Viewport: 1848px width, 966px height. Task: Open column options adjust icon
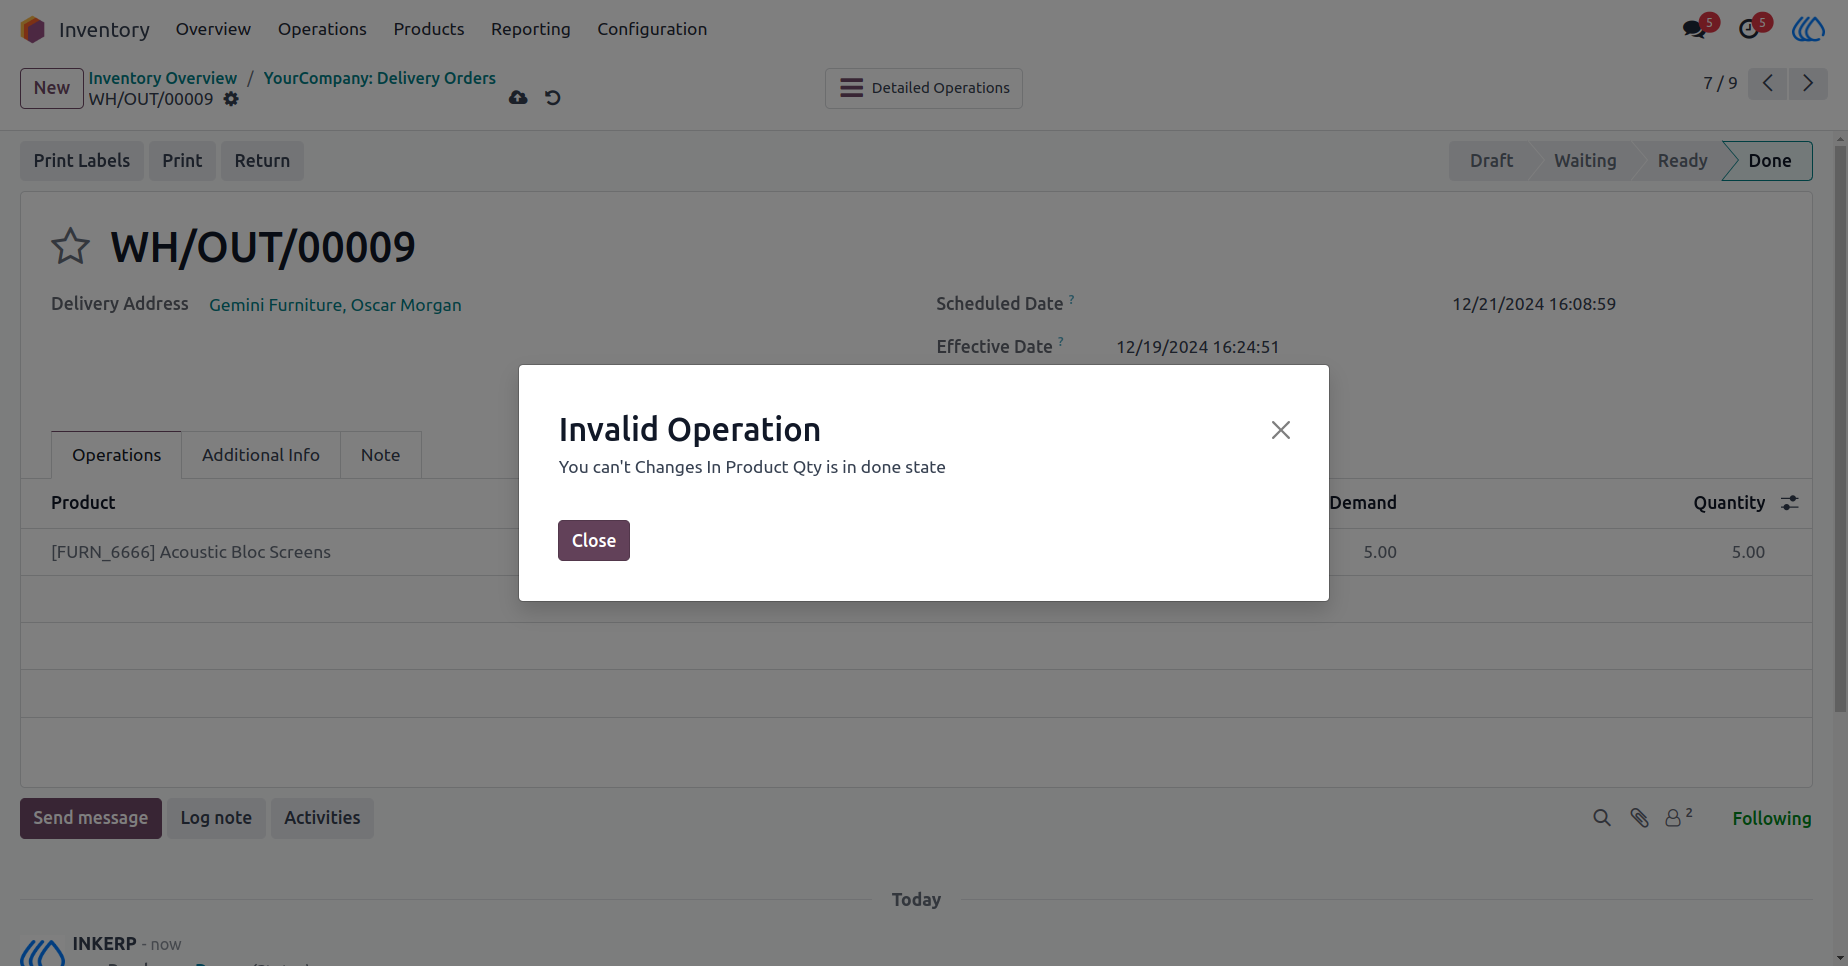tap(1790, 503)
